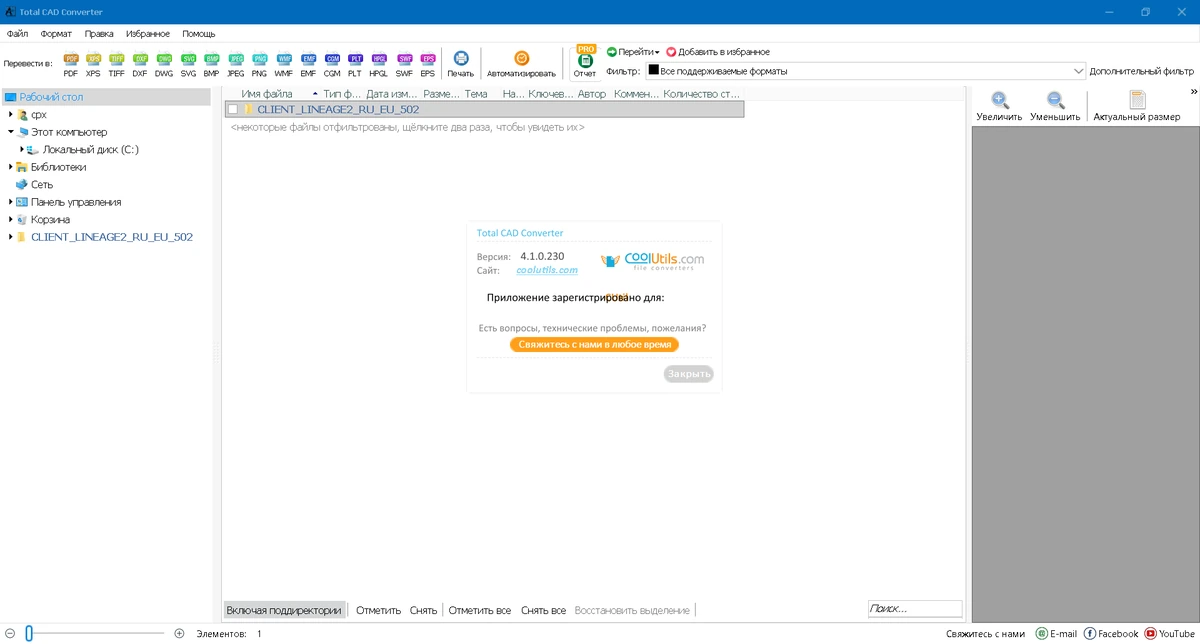Viewport: 1200px width, 644px height.
Task: Click Свяжитесь с нами in status bar
Action: [x=985, y=634]
